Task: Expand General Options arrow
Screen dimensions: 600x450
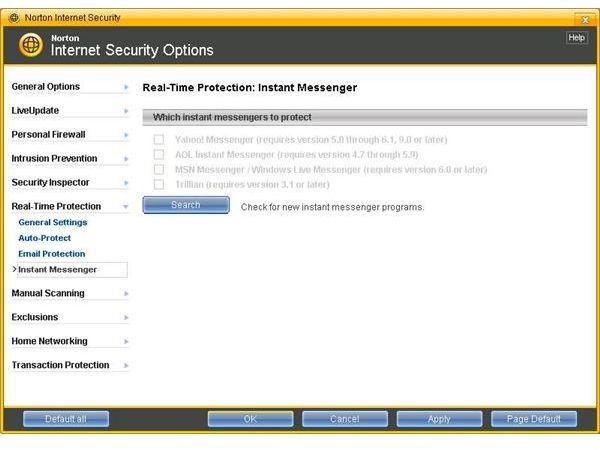Action: coord(126,87)
